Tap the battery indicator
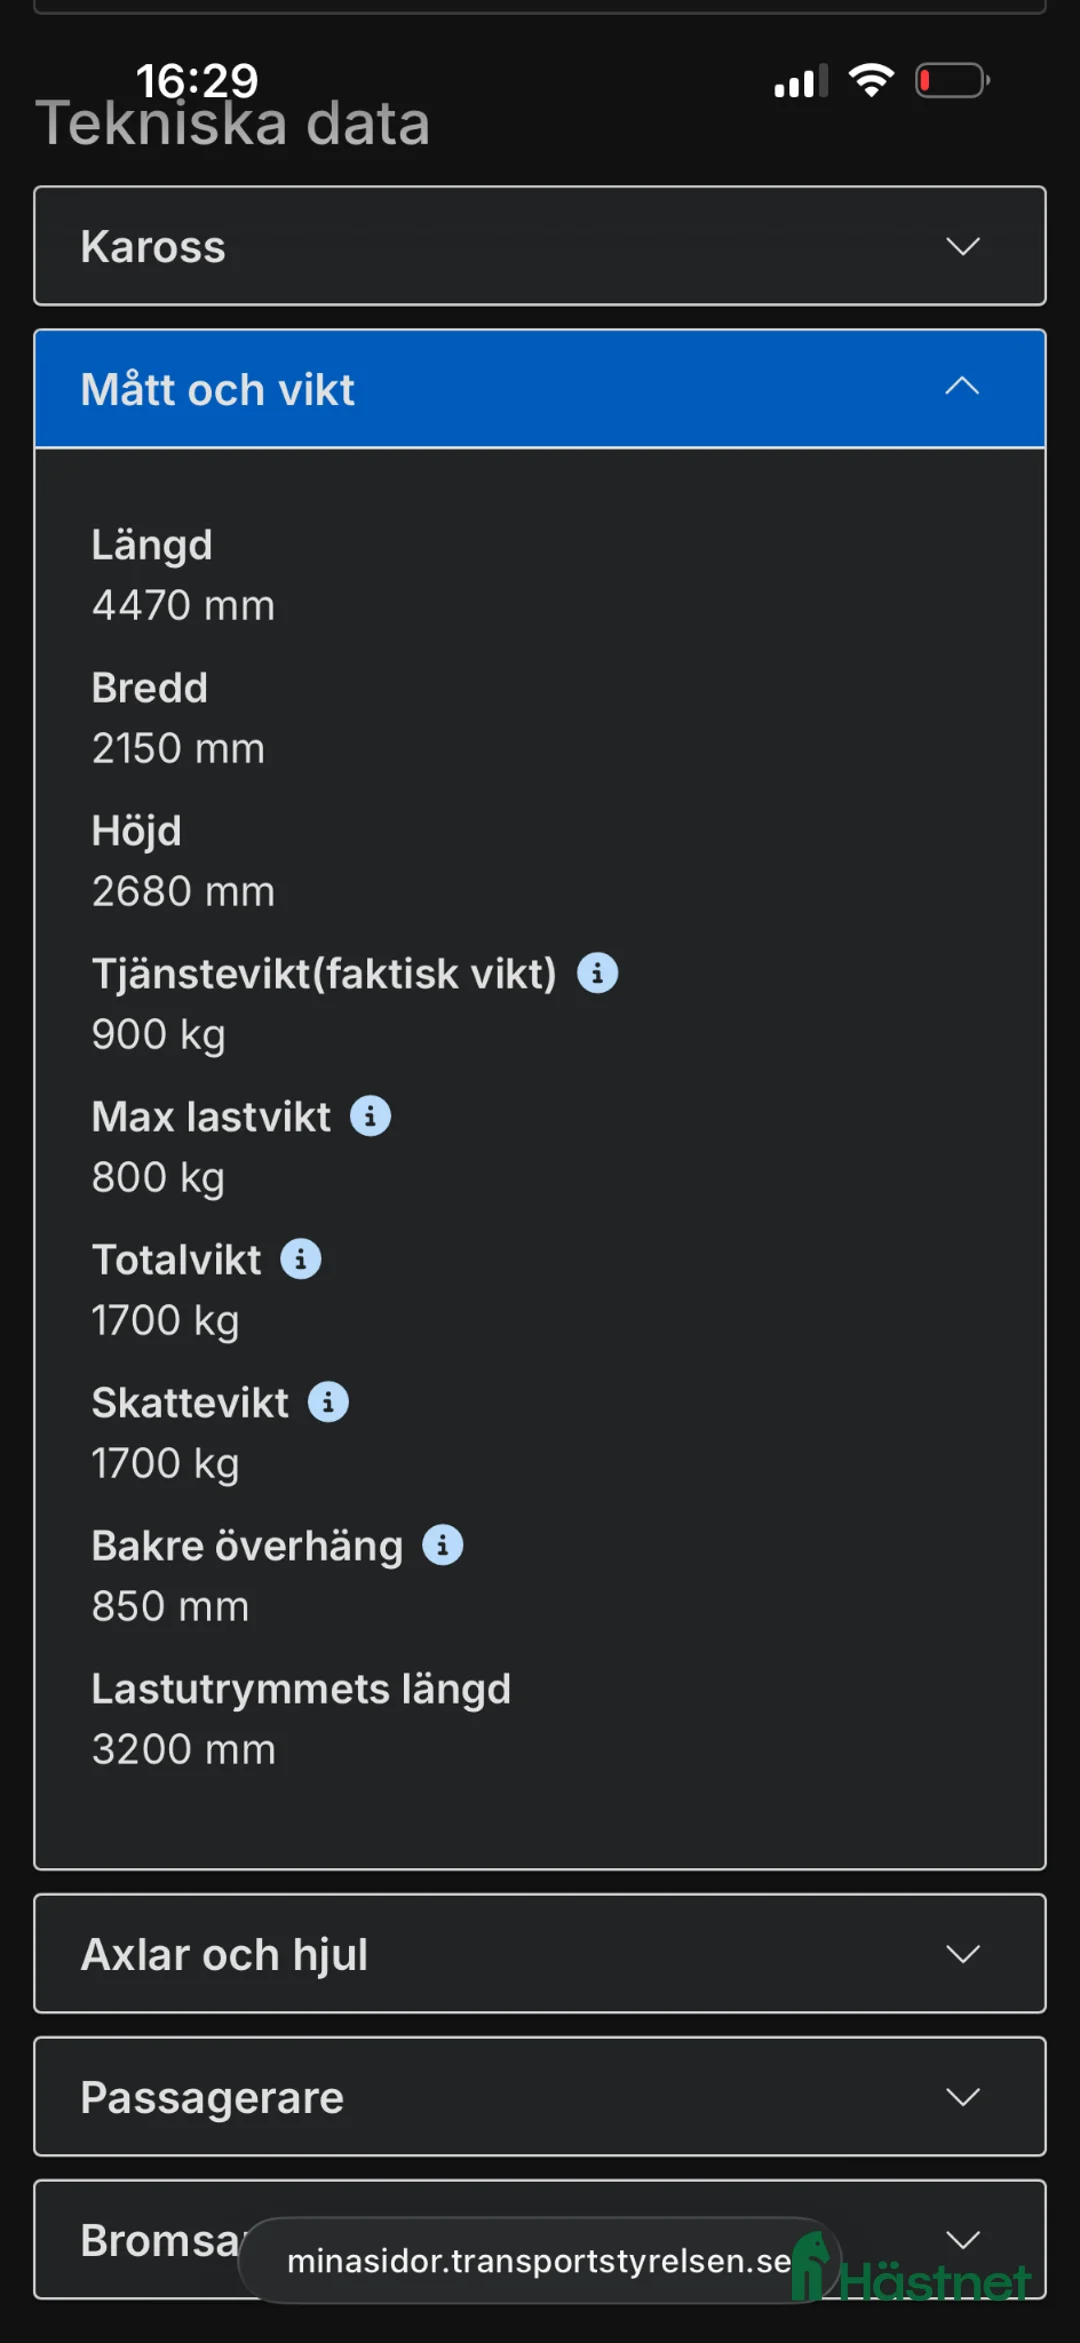This screenshot has height=2343, width=1080. pyautogui.click(x=950, y=79)
